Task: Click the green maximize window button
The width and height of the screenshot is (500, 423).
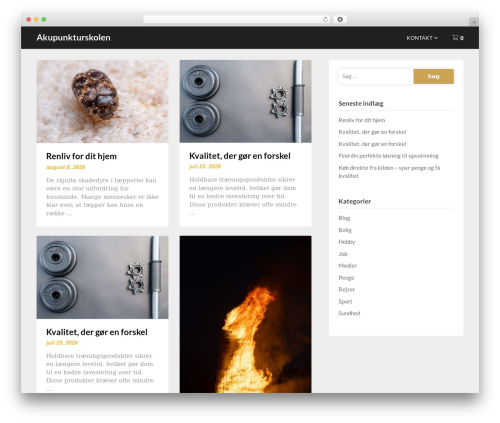Action: coord(44,19)
